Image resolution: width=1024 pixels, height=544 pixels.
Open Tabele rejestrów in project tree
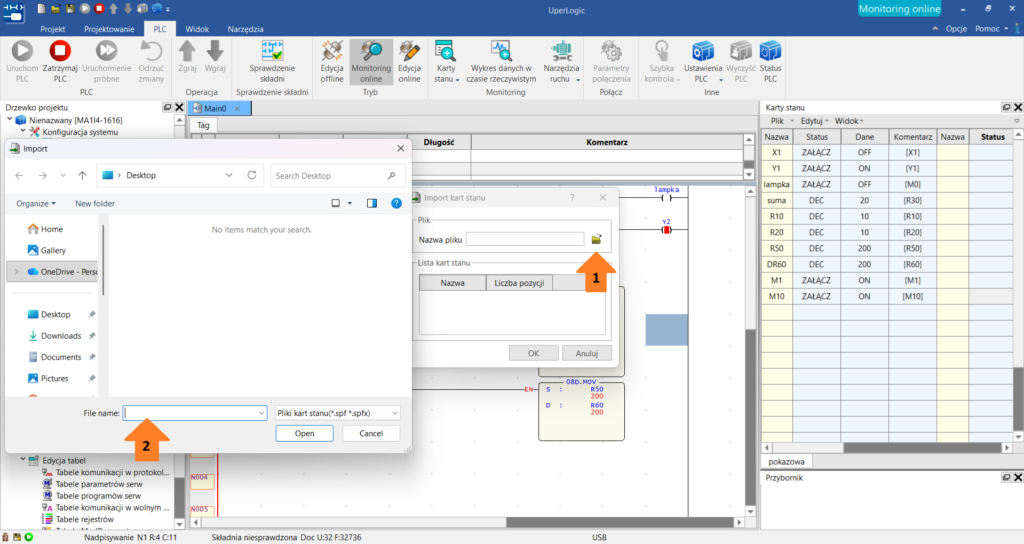[x=84, y=519]
